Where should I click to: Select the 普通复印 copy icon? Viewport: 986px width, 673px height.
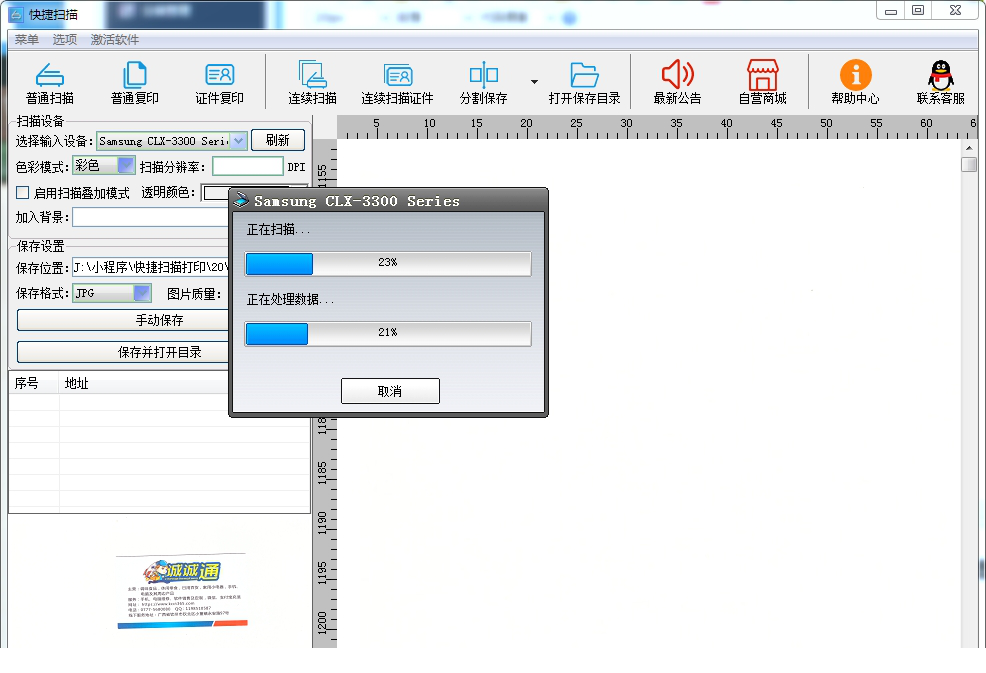(135, 75)
